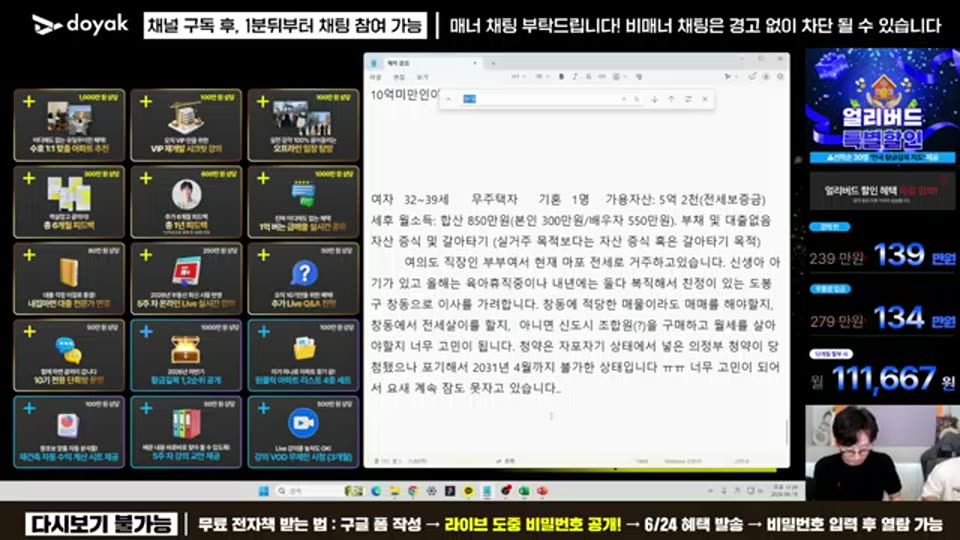Expand the replace chevron in find bar
The height and width of the screenshot is (540, 960).
[x=449, y=99]
